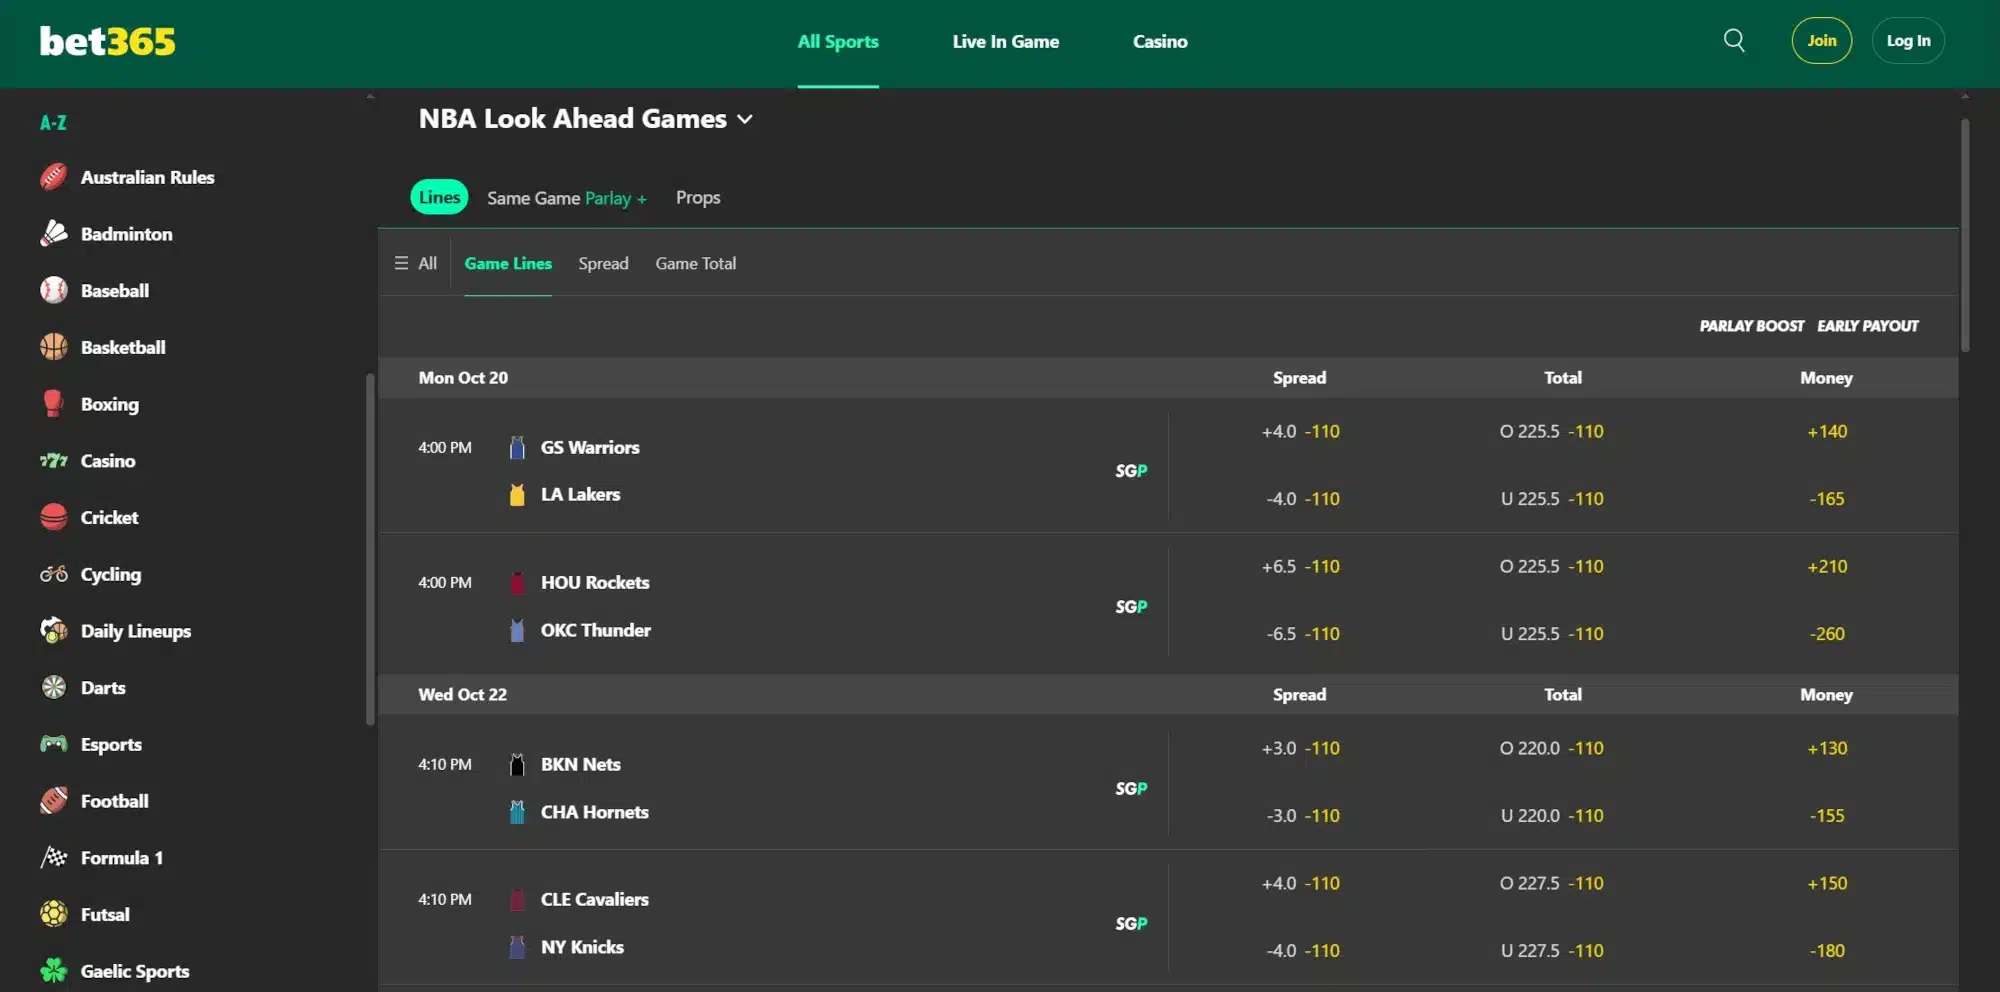The height and width of the screenshot is (992, 2000).
Task: Select the Lines pill tab
Action: coord(439,197)
